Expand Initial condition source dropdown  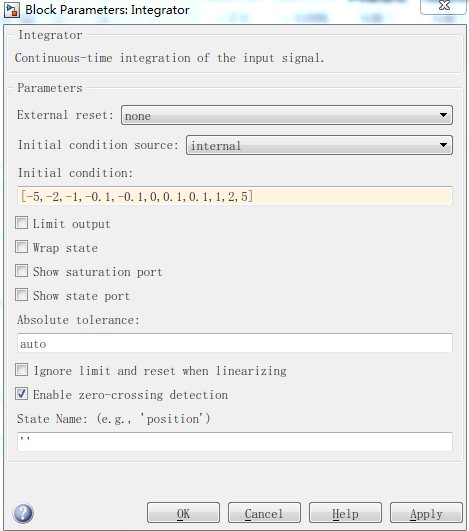(319, 145)
